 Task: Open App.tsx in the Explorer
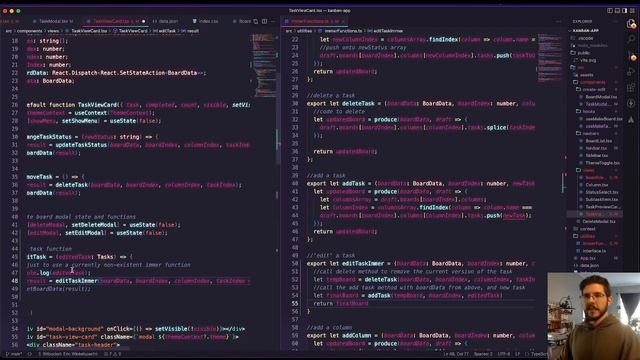(587, 258)
